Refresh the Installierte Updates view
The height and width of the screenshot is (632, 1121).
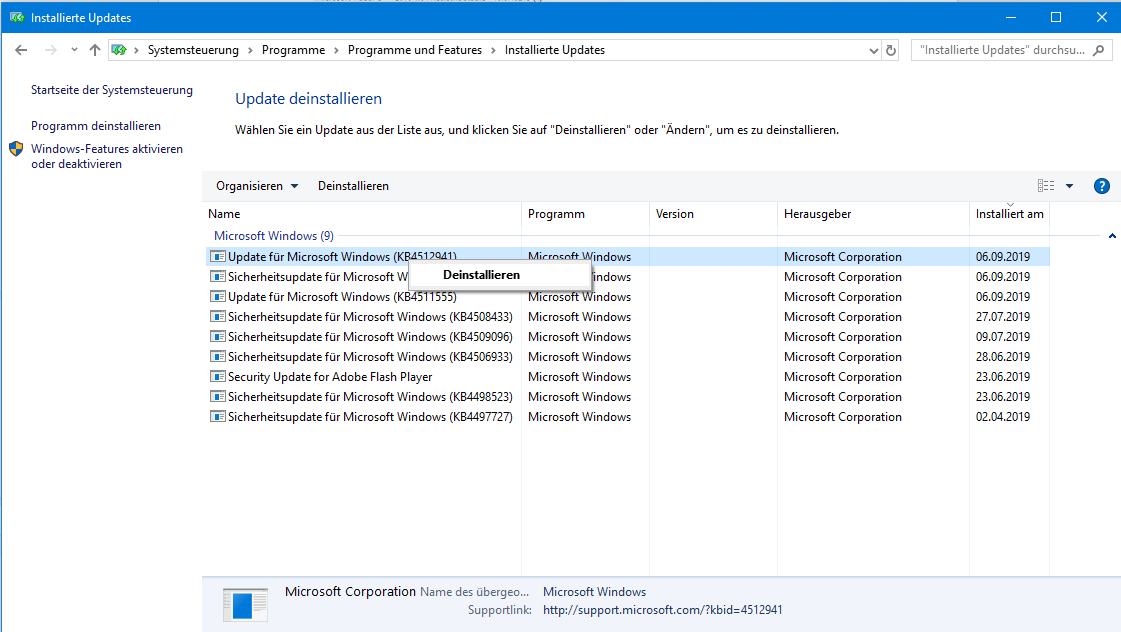pyautogui.click(x=891, y=50)
